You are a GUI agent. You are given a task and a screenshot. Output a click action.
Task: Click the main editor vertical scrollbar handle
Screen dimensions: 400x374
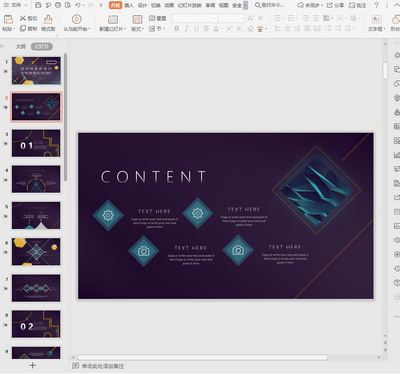(x=385, y=70)
